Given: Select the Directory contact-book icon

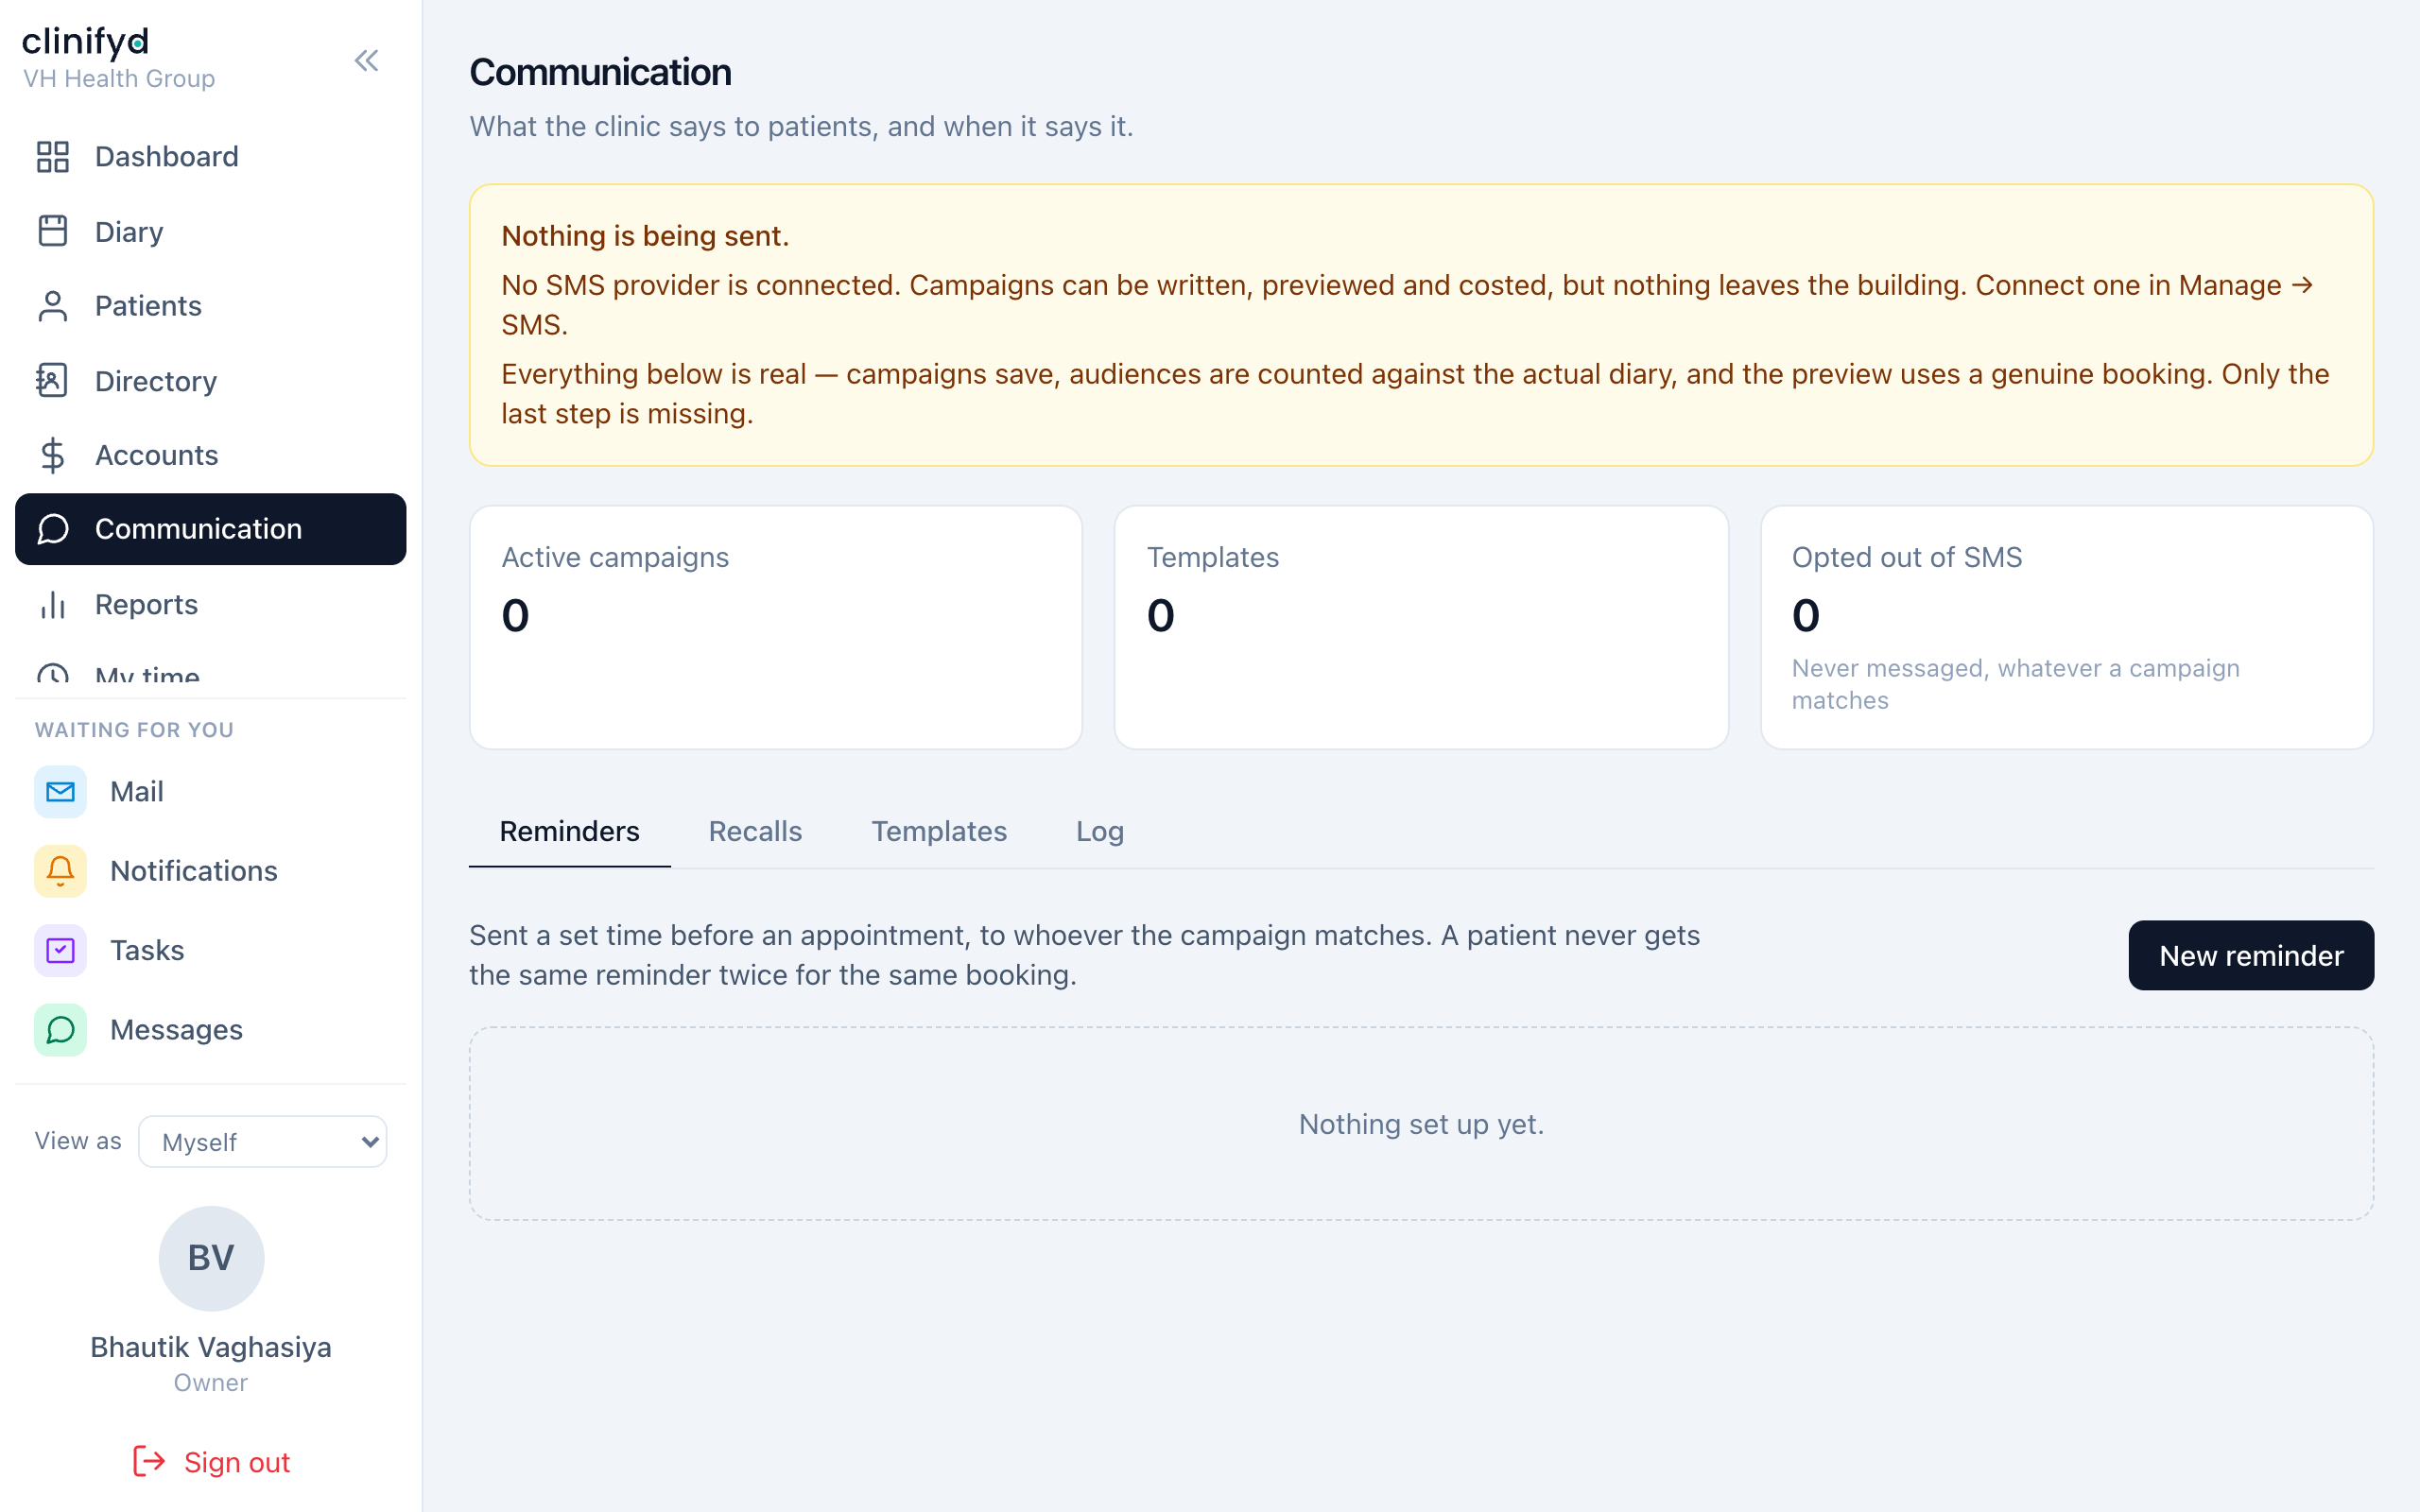Looking at the screenshot, I should pyautogui.click(x=53, y=381).
